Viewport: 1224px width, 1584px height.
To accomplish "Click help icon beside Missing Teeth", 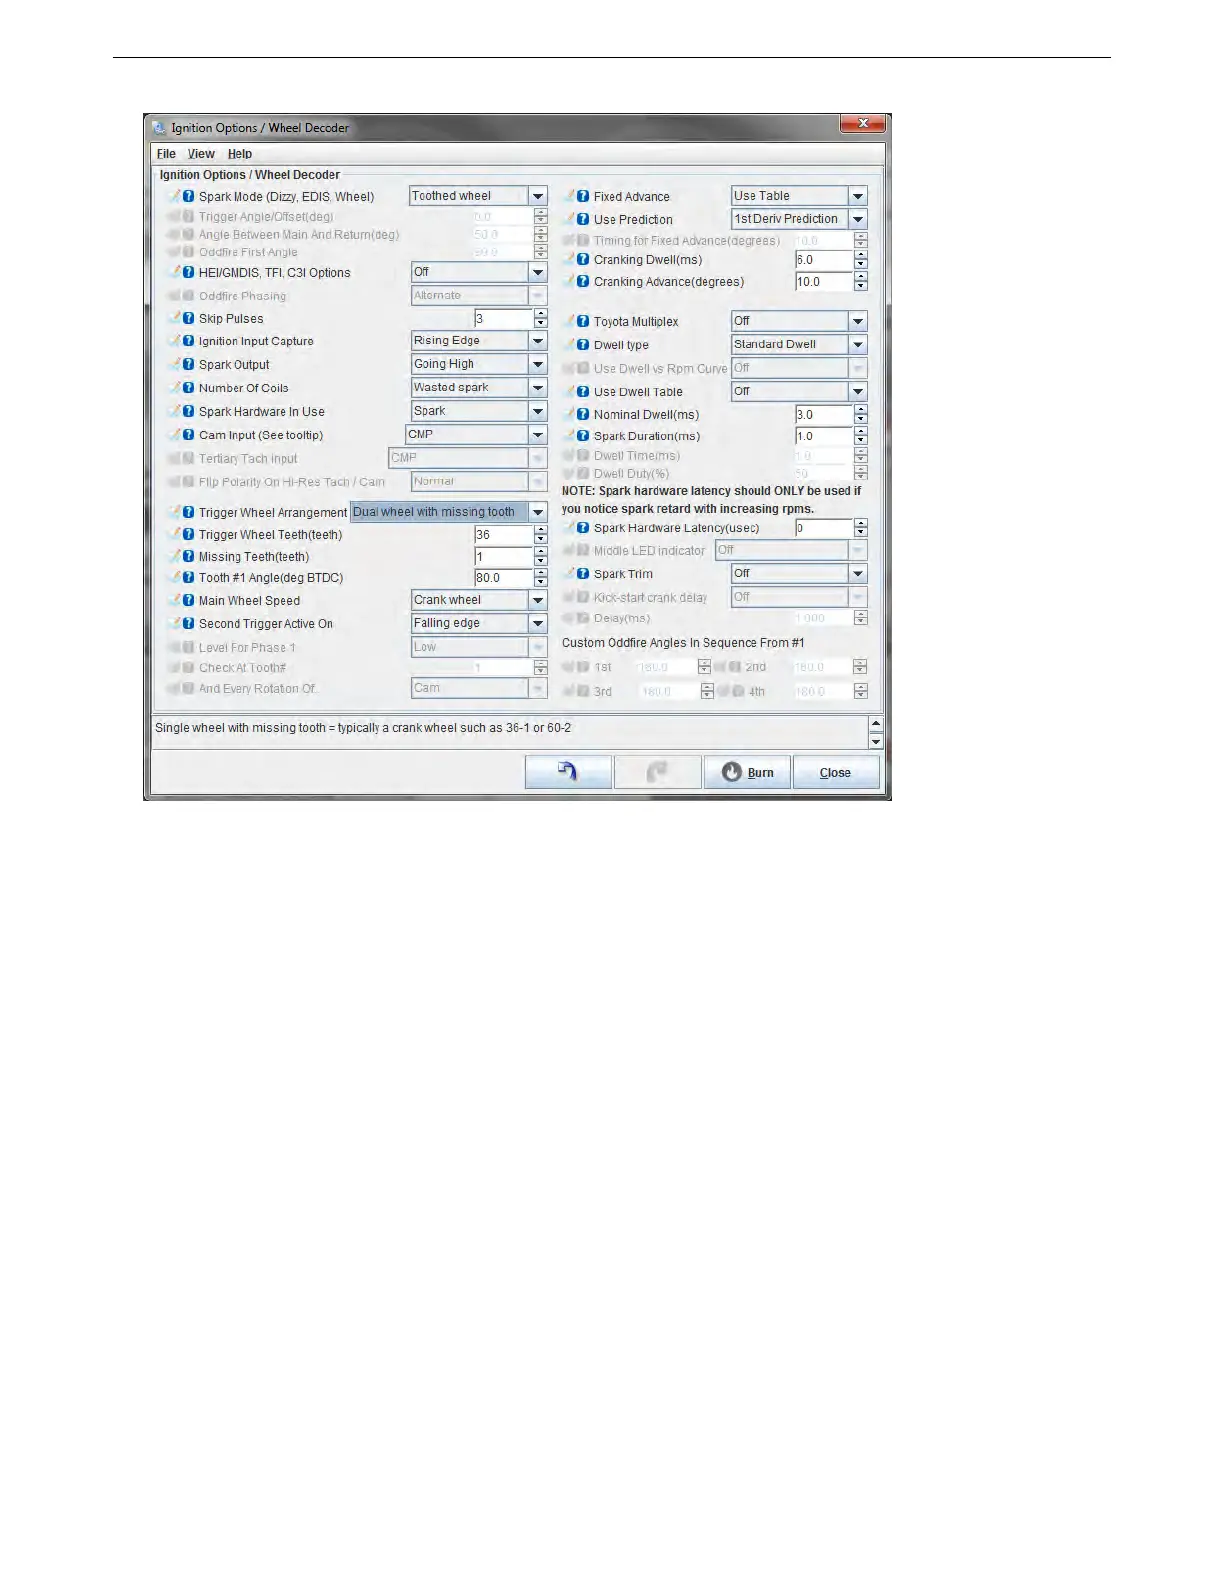I will coord(188,557).
